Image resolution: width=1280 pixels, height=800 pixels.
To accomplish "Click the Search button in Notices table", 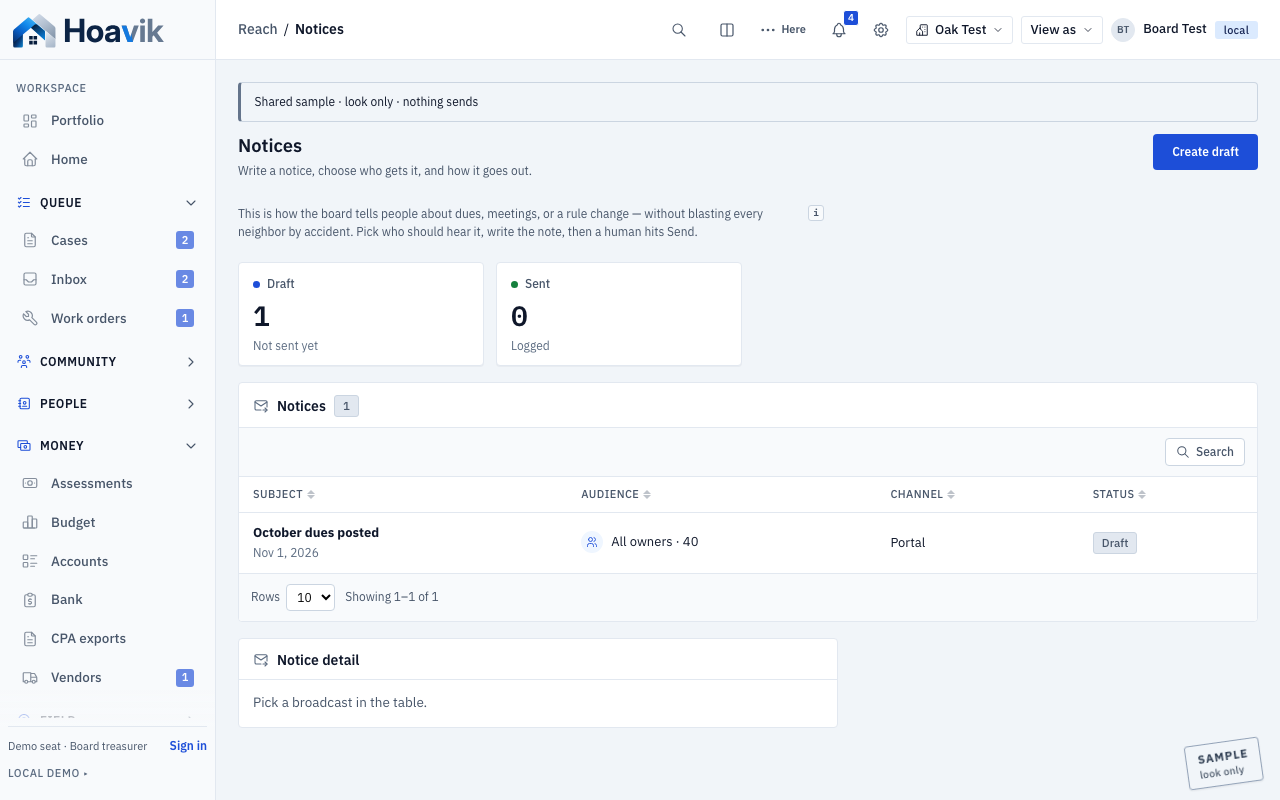I will 1205,452.
